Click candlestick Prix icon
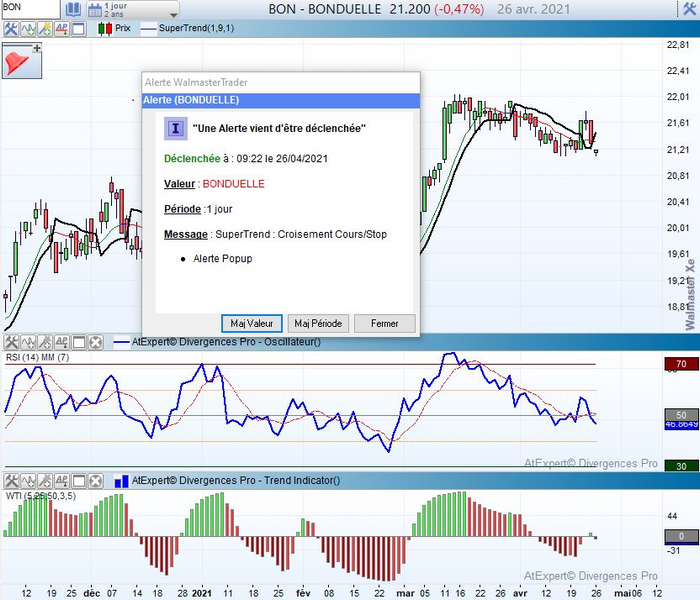 [105, 29]
